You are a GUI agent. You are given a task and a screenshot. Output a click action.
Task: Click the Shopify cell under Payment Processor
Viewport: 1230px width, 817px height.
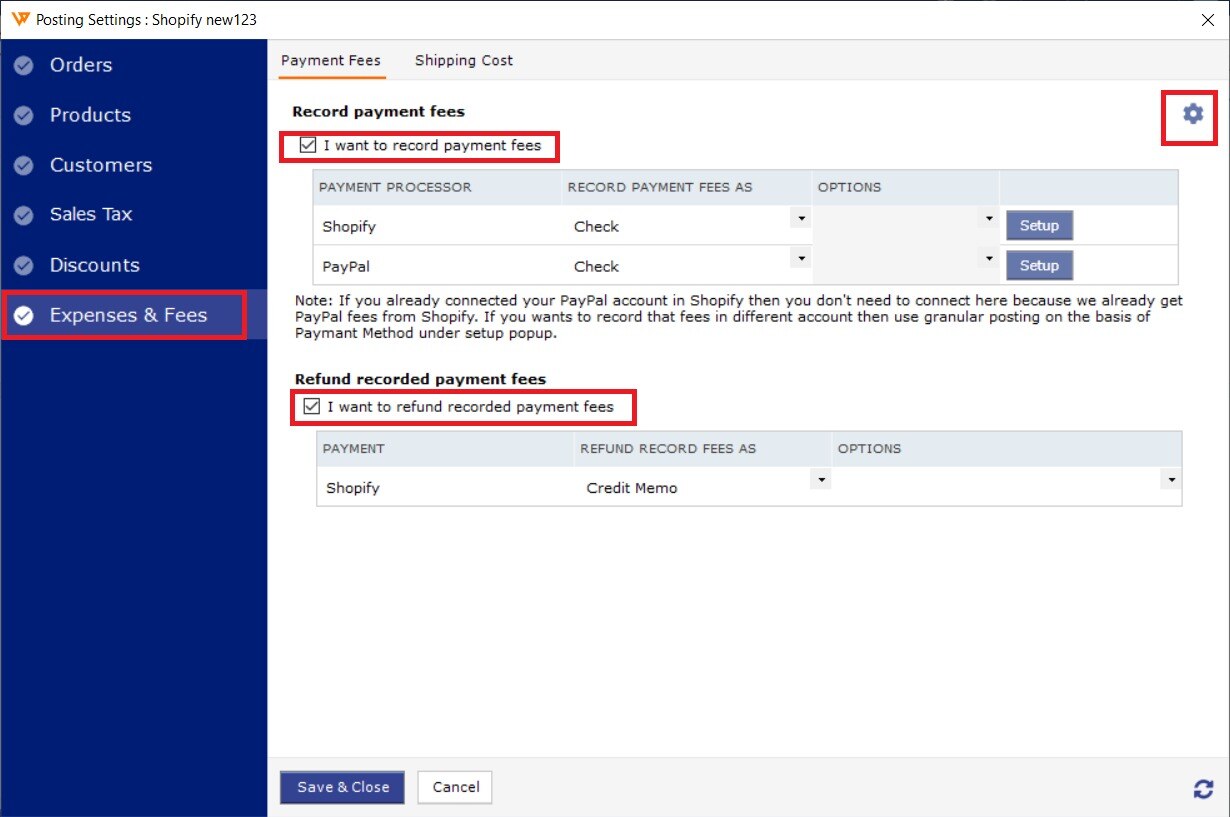437,226
